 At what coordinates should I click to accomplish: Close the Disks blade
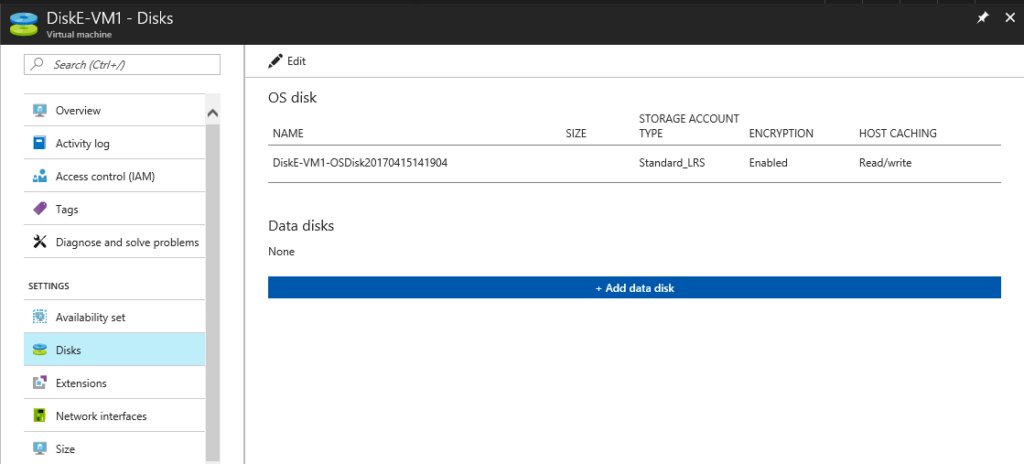(1010, 18)
